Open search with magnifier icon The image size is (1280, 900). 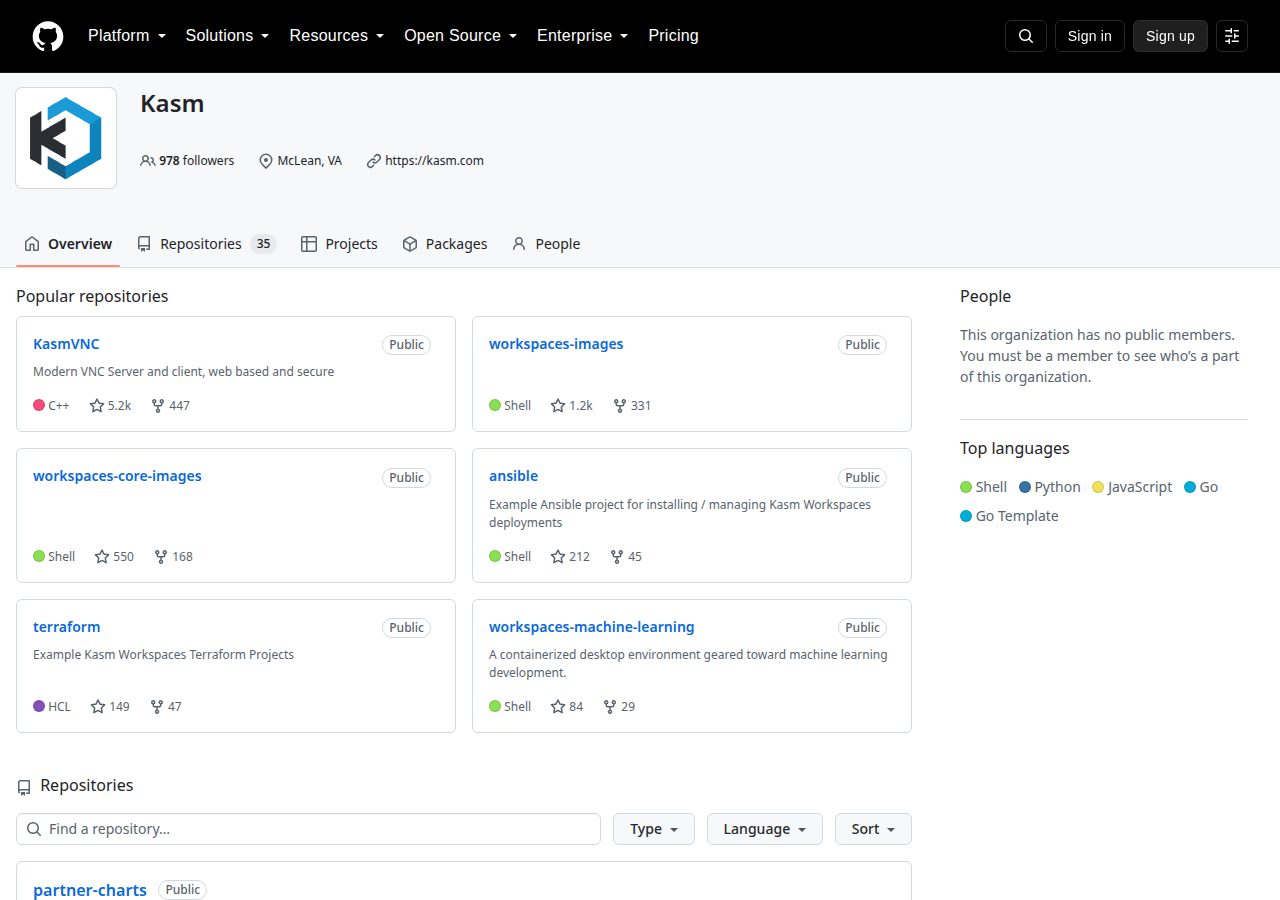pyautogui.click(x=1026, y=36)
